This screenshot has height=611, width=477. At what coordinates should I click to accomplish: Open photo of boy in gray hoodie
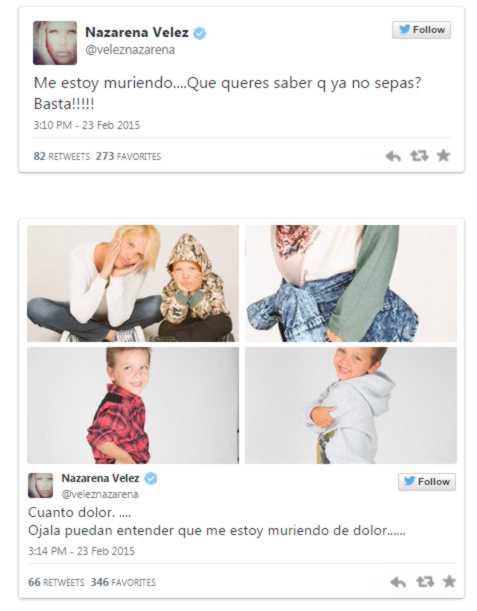[351, 405]
